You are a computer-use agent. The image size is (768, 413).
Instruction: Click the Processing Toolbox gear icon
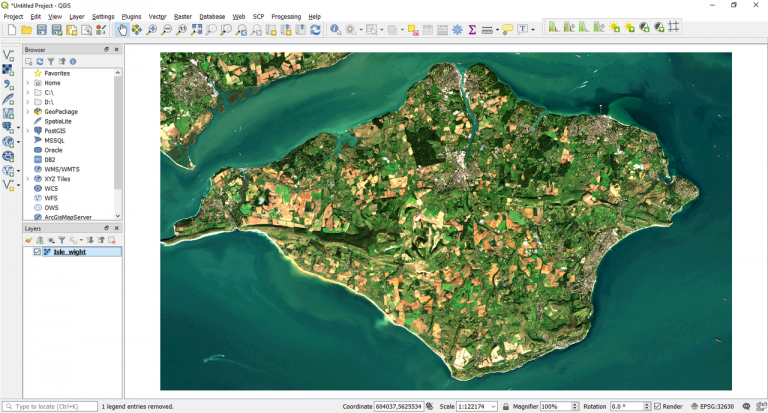(x=457, y=30)
